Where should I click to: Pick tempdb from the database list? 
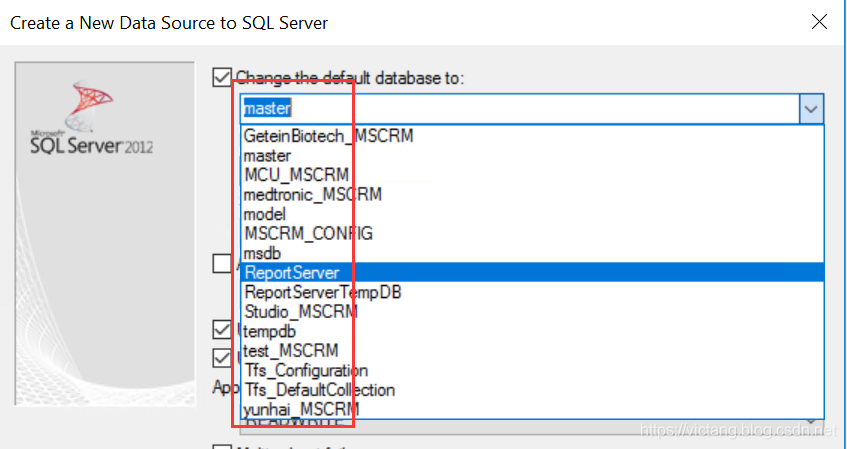click(x=532, y=331)
